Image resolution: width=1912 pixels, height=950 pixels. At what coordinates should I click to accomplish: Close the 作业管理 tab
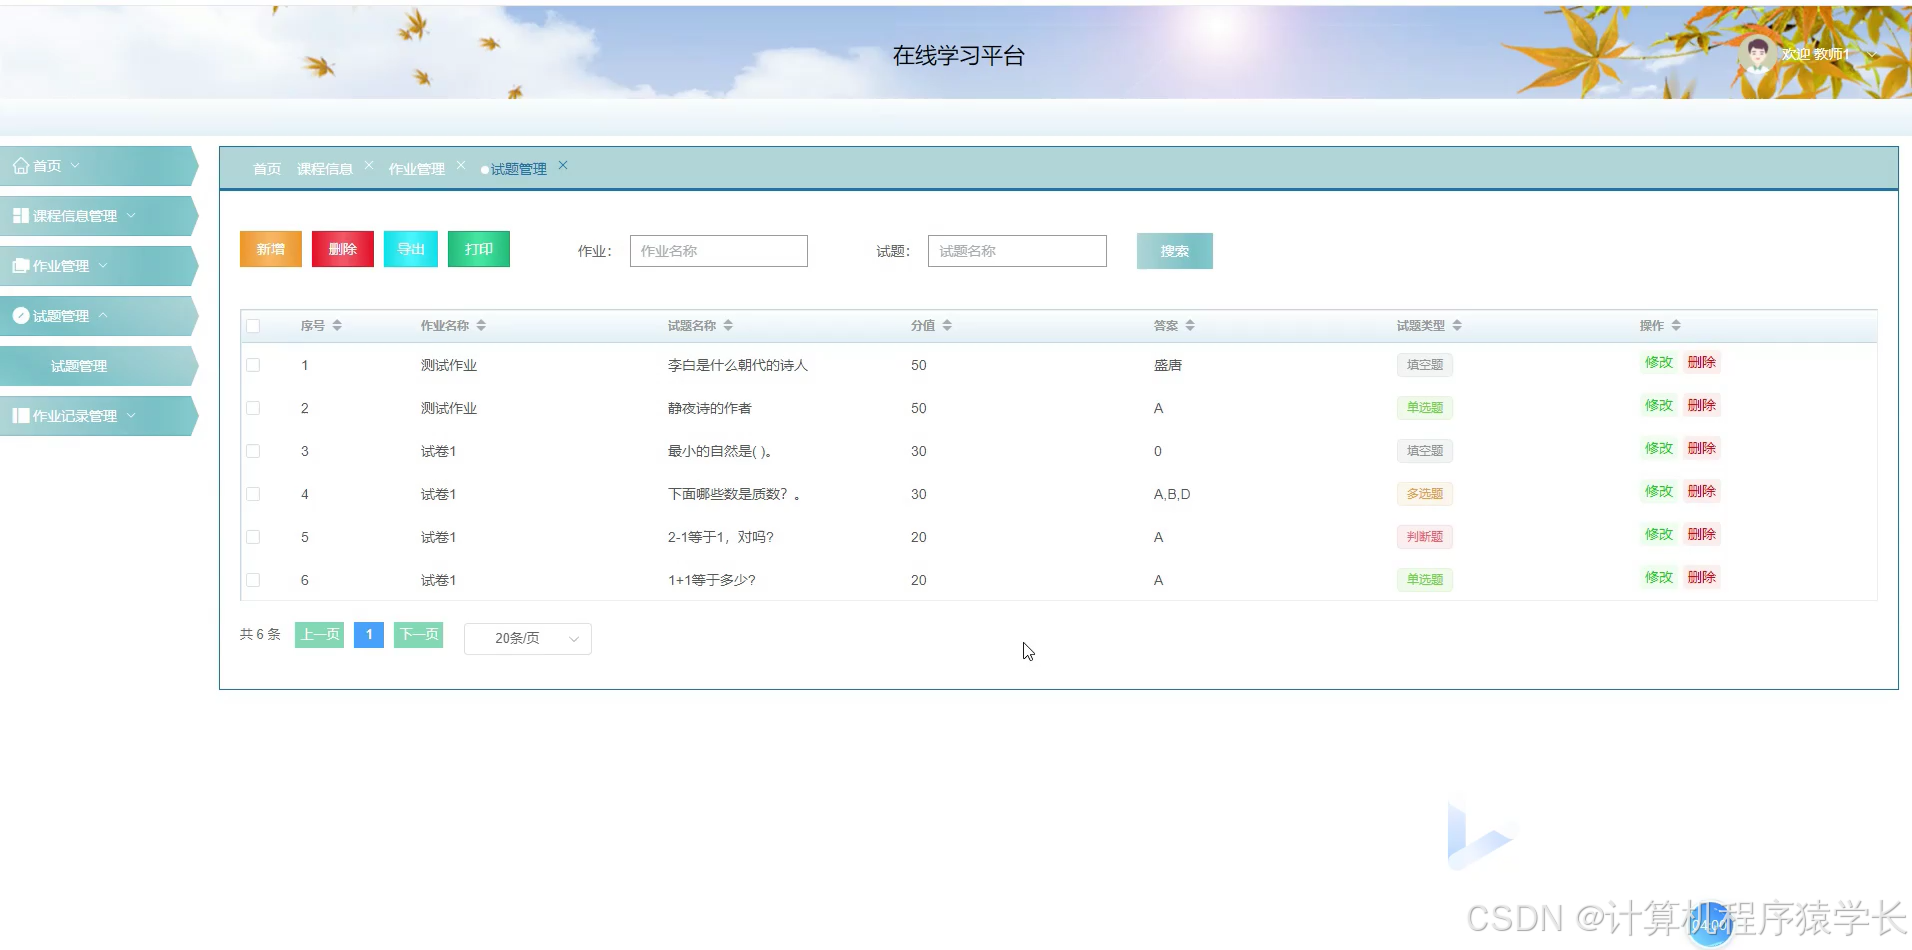click(x=461, y=165)
